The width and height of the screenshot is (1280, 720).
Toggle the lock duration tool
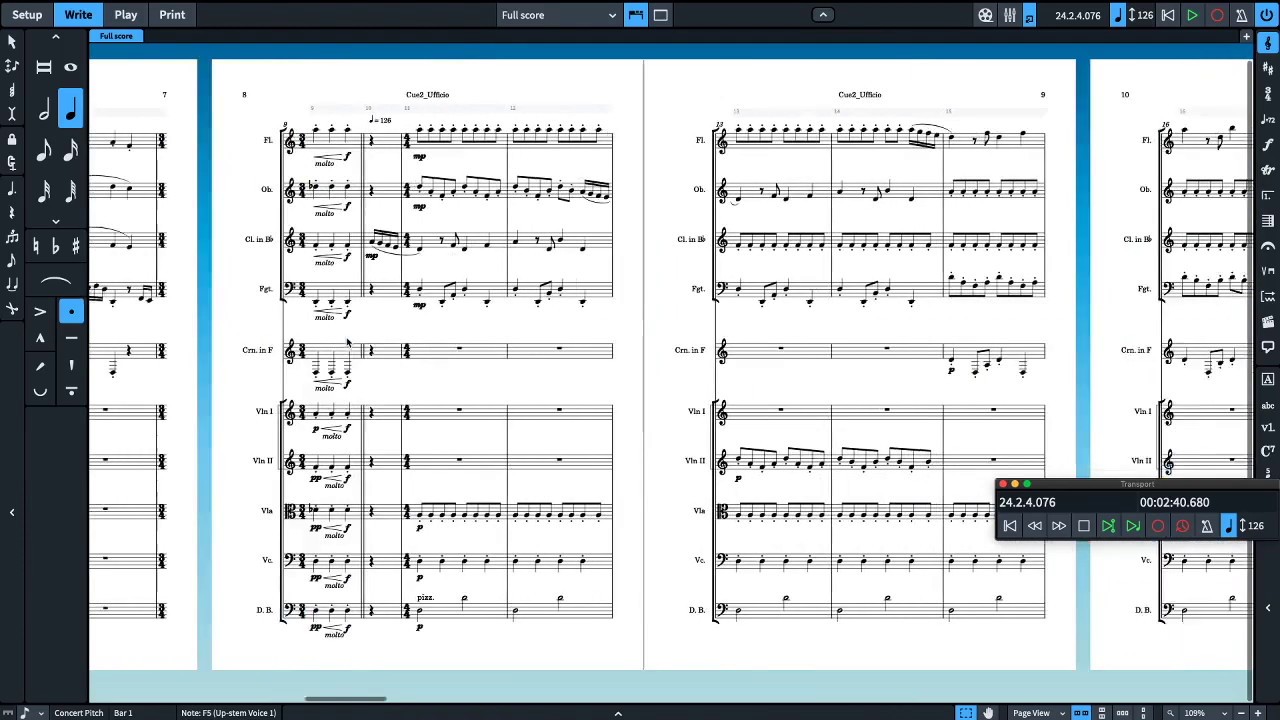12,139
